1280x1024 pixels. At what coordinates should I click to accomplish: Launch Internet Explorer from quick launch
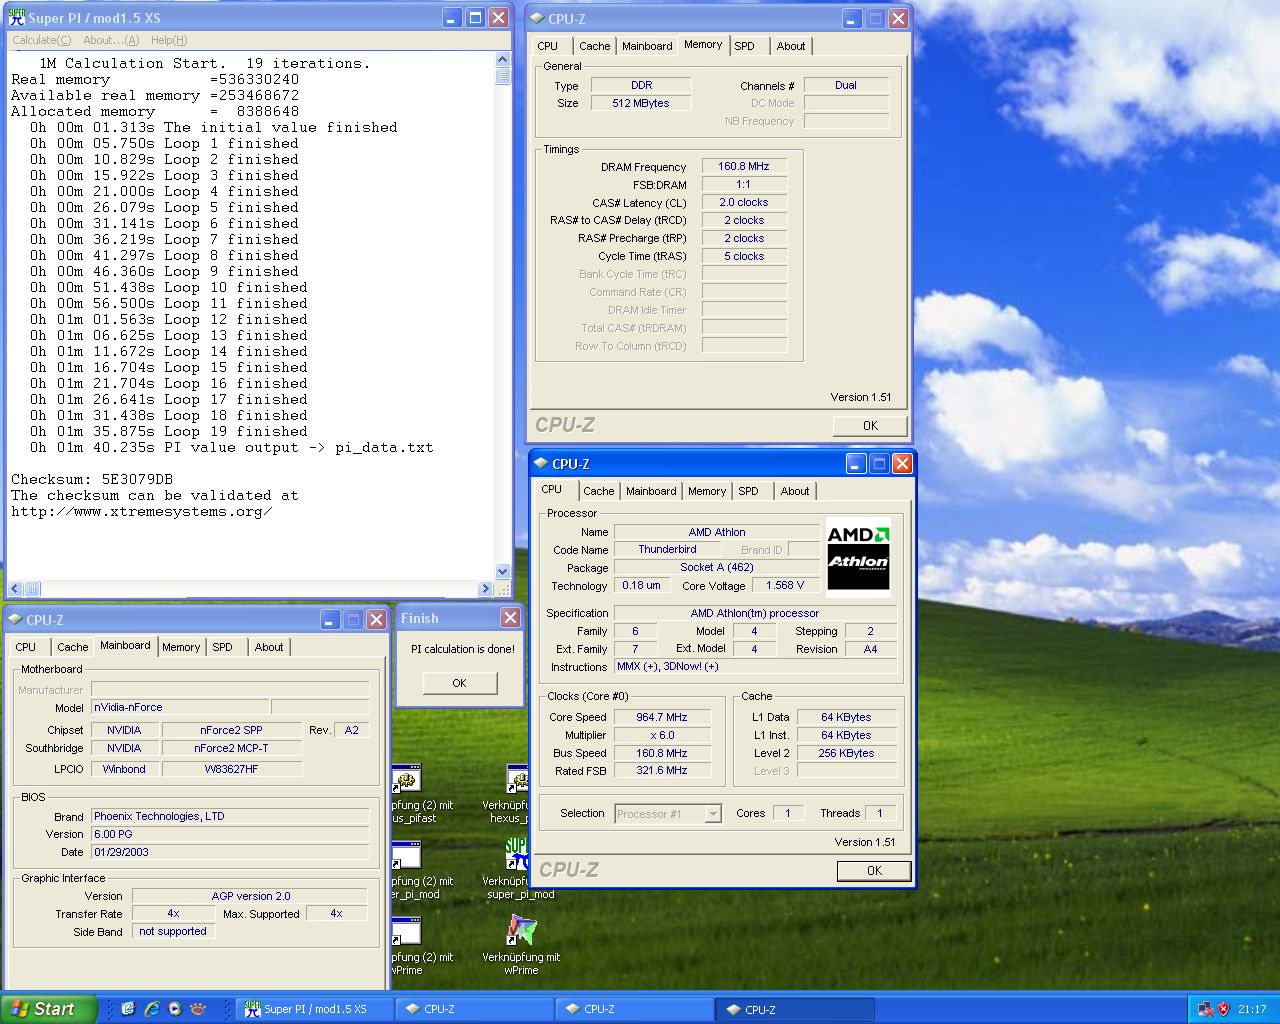tap(151, 1009)
